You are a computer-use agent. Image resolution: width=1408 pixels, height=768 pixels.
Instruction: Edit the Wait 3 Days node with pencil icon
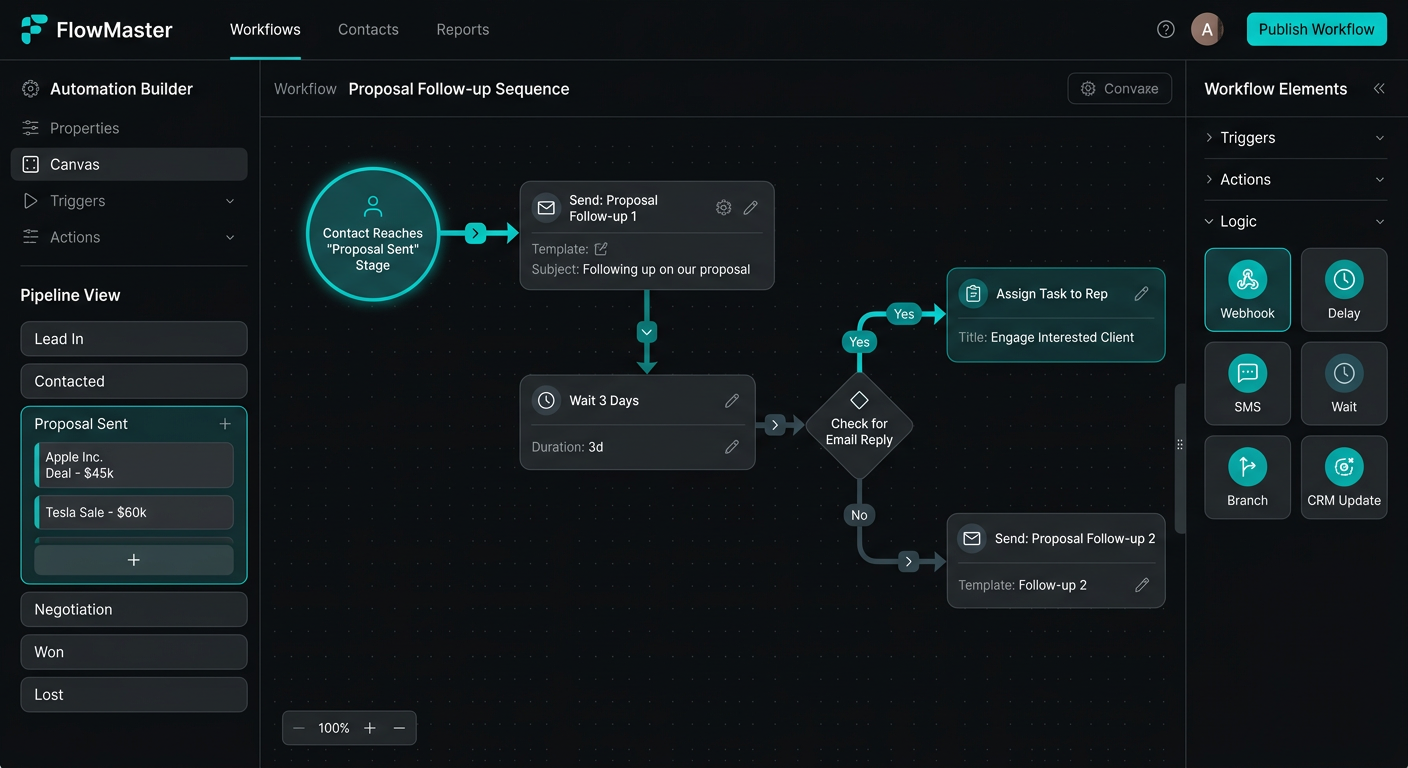point(732,400)
